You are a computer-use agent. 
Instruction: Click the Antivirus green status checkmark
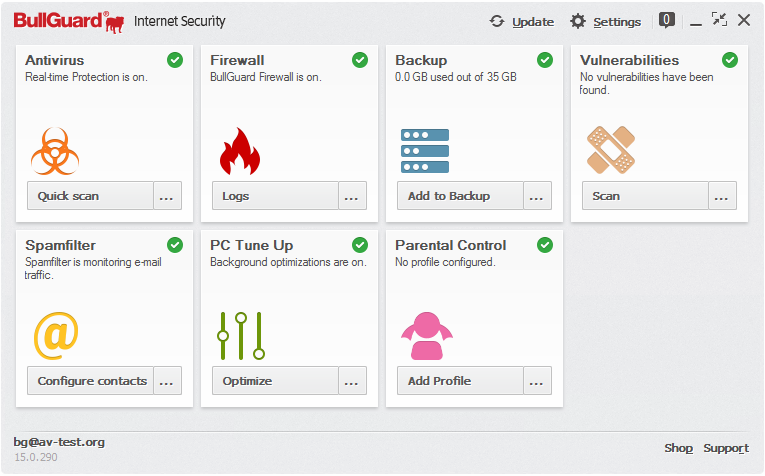[175, 60]
